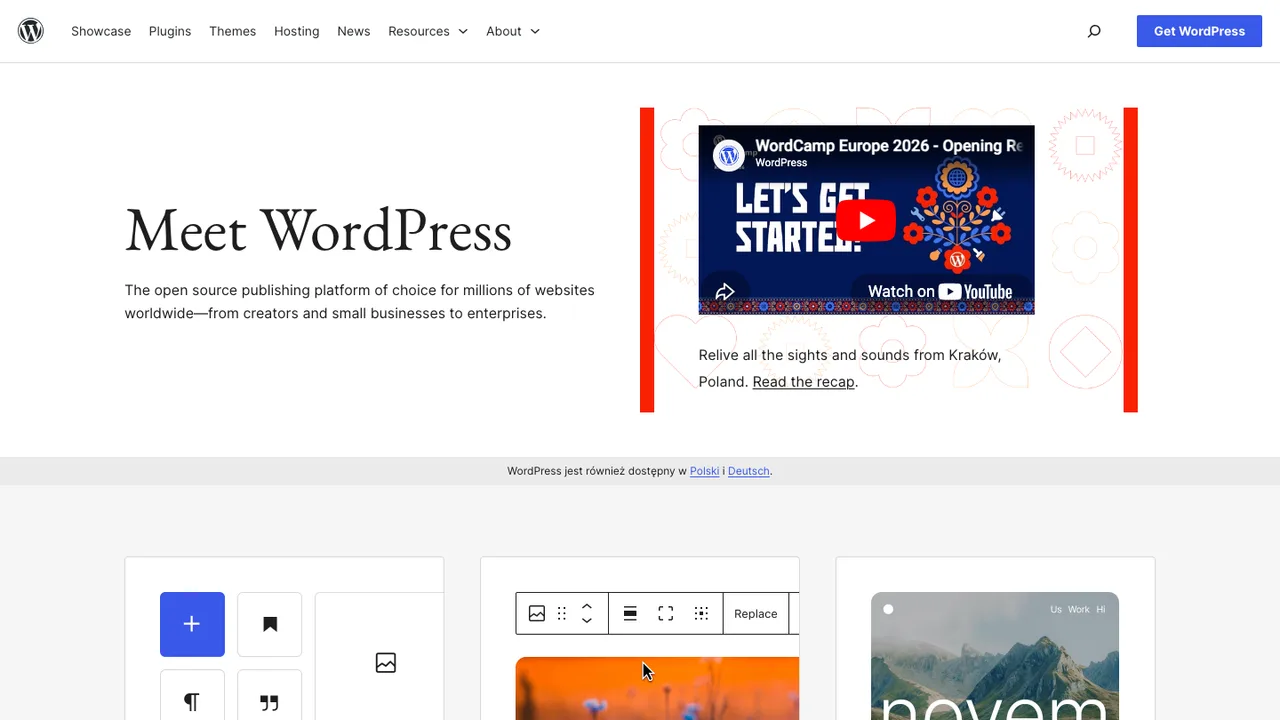This screenshot has height=720, width=1280.
Task: Open the Read the recap link
Action: (x=804, y=381)
